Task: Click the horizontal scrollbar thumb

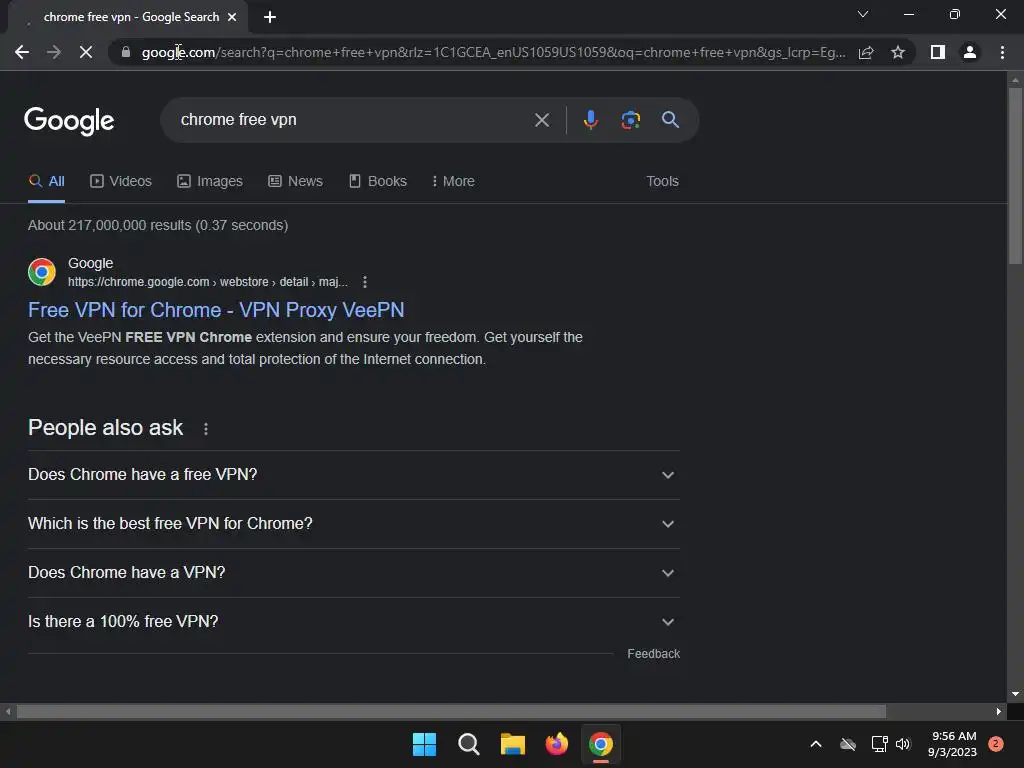Action: [451, 711]
